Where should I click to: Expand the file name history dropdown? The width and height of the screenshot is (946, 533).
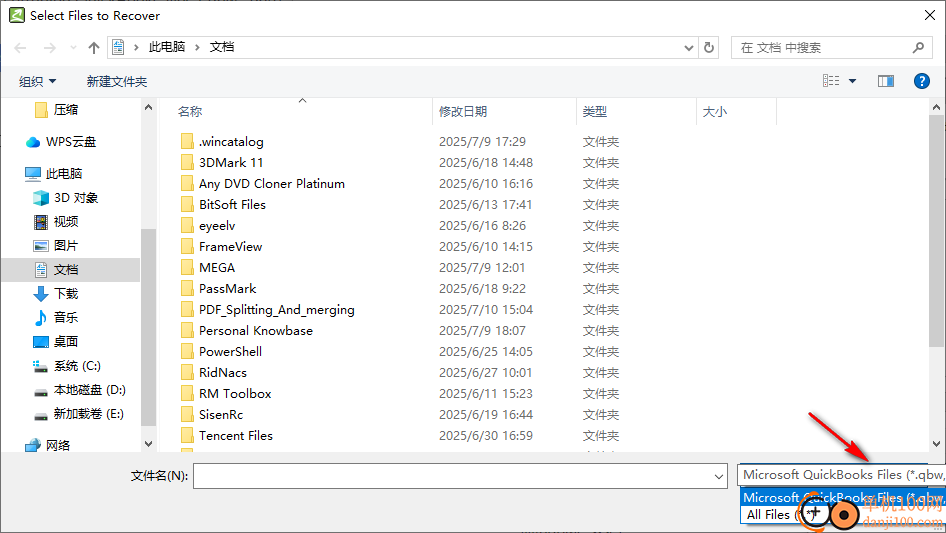pyautogui.click(x=719, y=476)
